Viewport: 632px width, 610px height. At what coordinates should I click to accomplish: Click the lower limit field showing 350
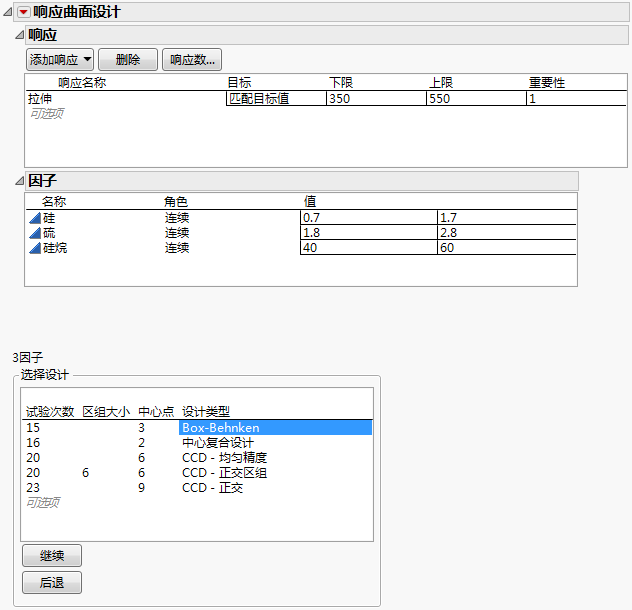pyautogui.click(x=376, y=99)
